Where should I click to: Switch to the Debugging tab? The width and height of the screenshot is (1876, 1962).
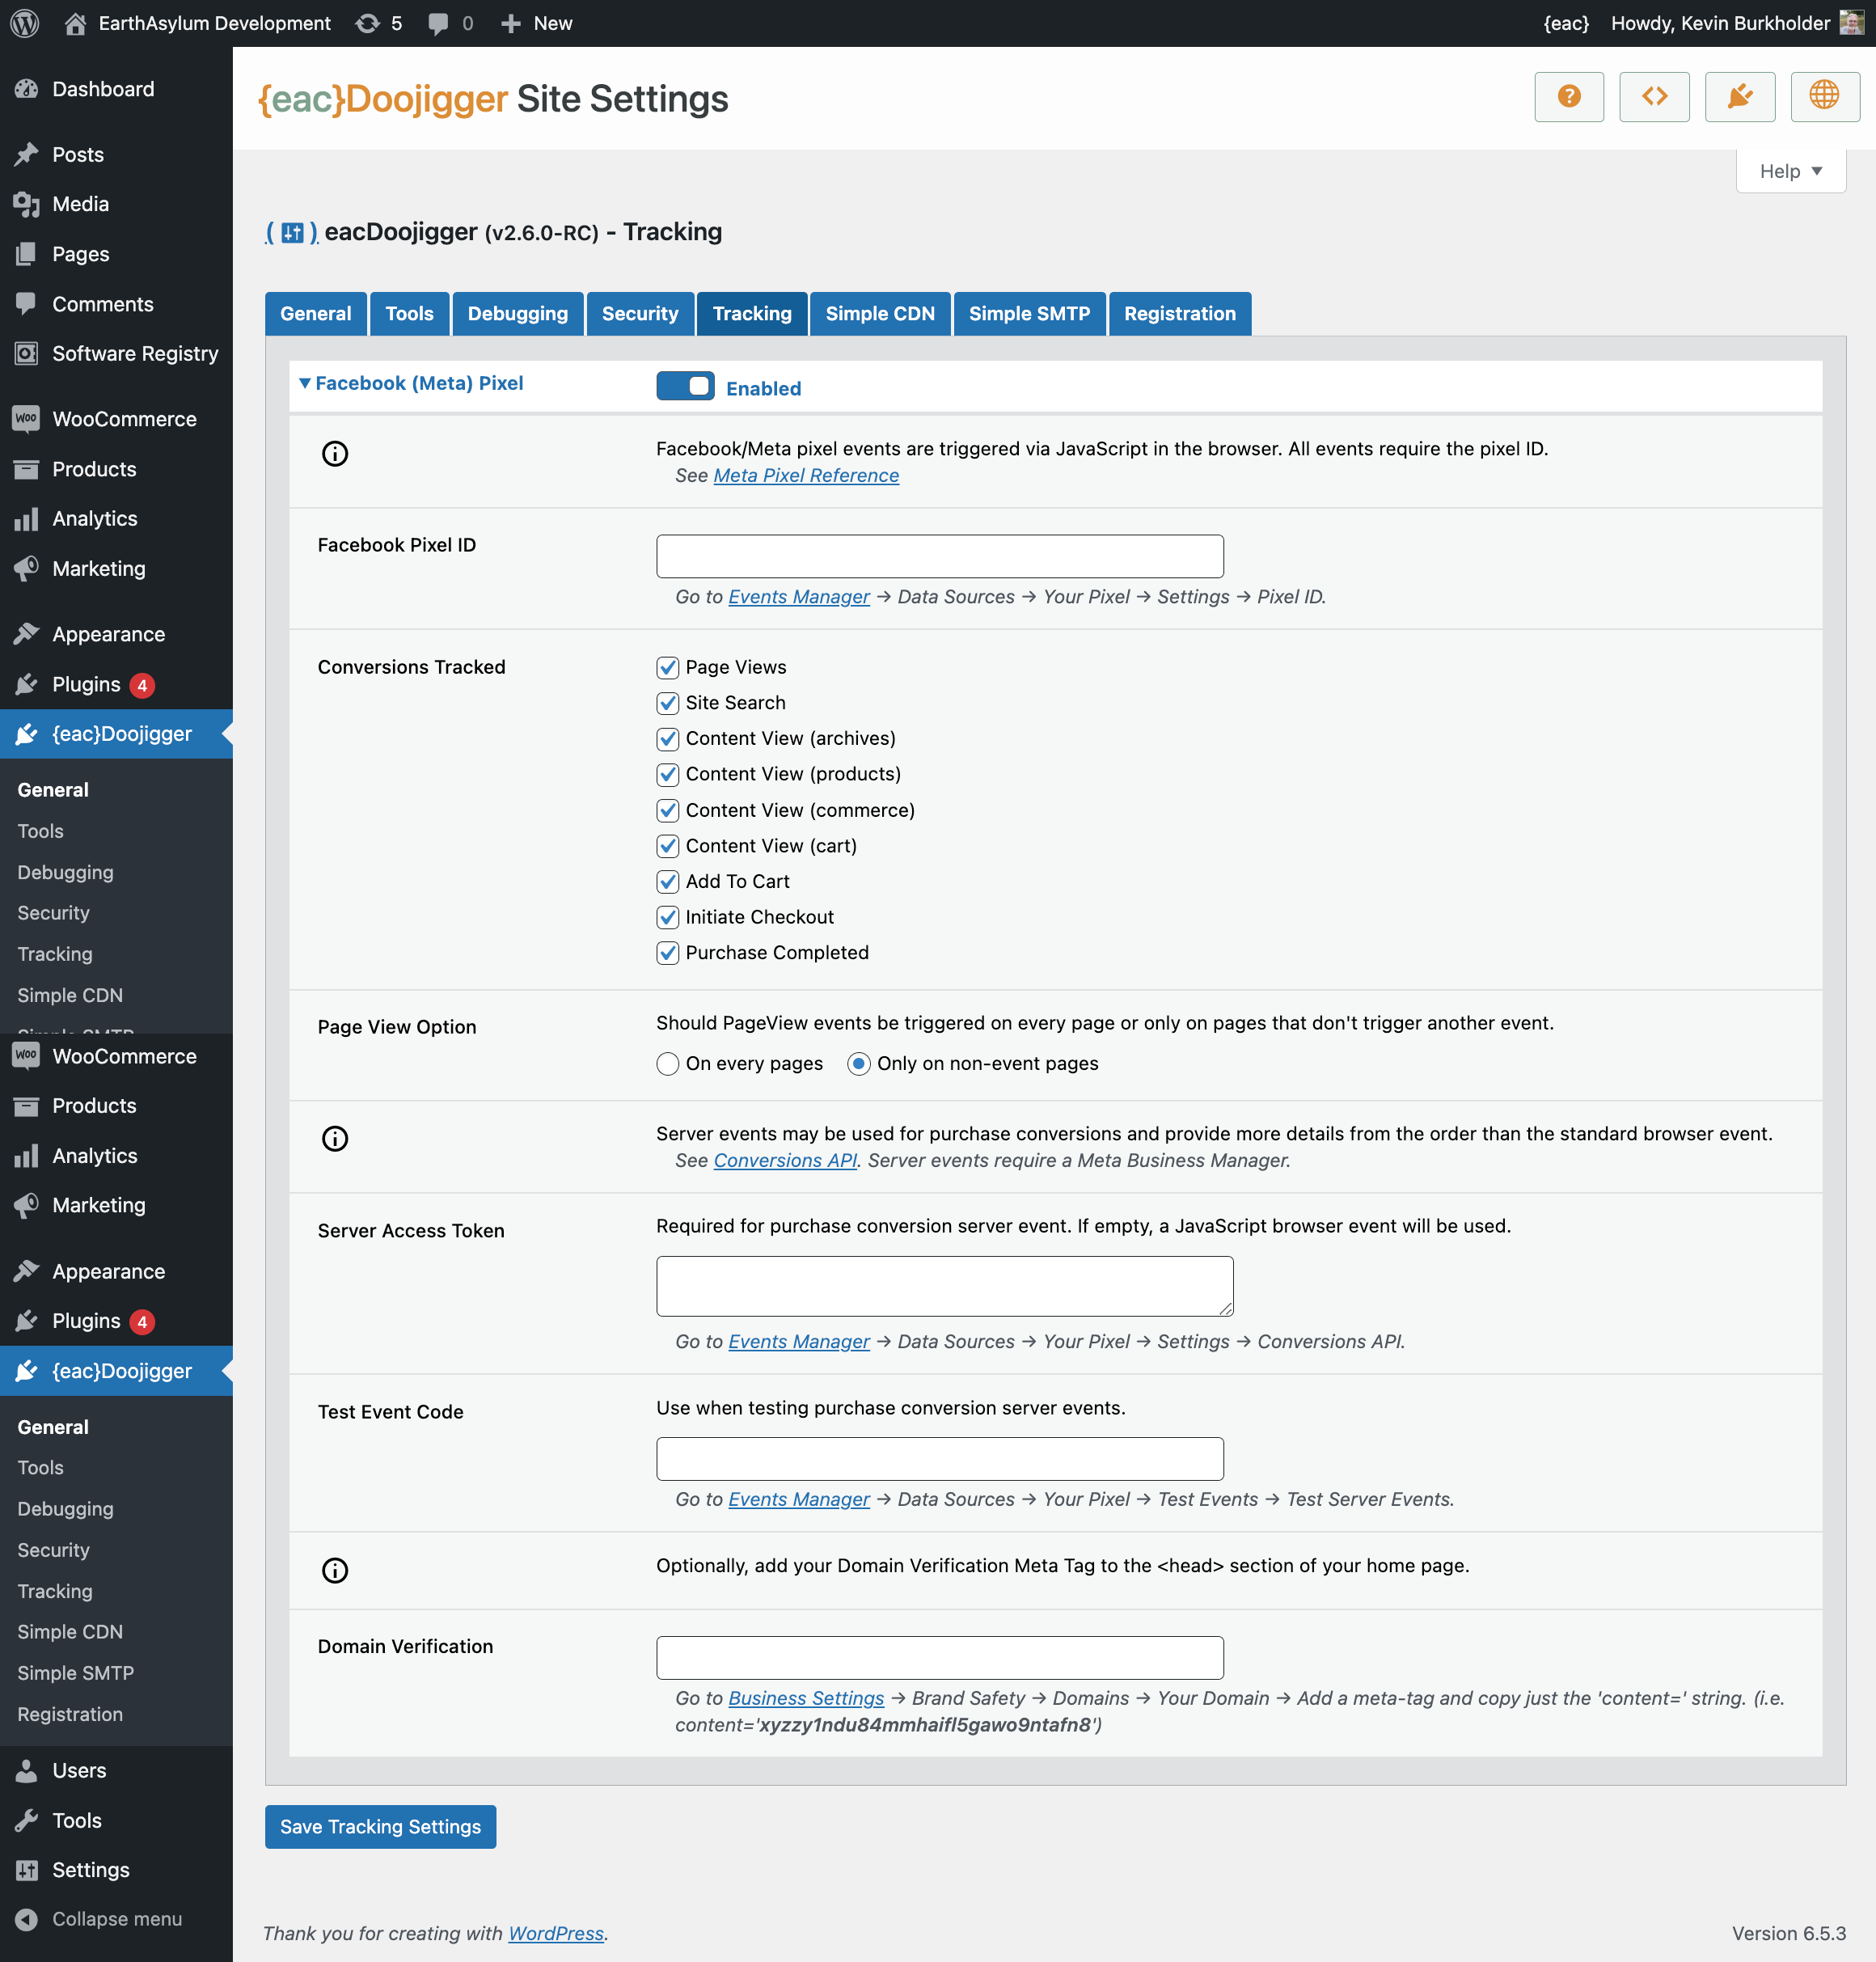517,313
